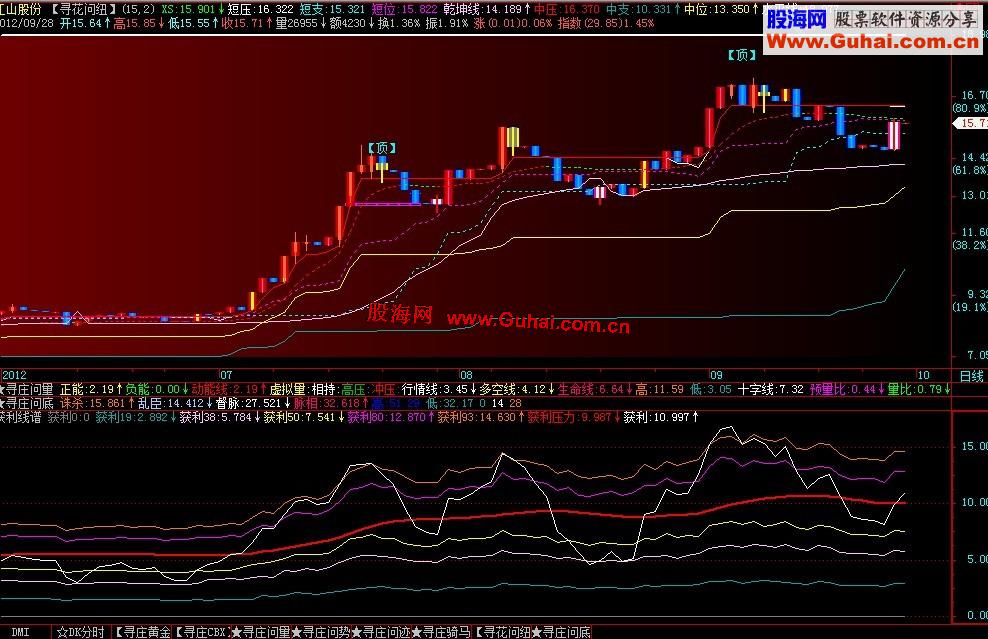The width and height of the screenshot is (988, 639).
Task: Switch to the ★寻庄问迹 tab
Action: tap(380, 632)
